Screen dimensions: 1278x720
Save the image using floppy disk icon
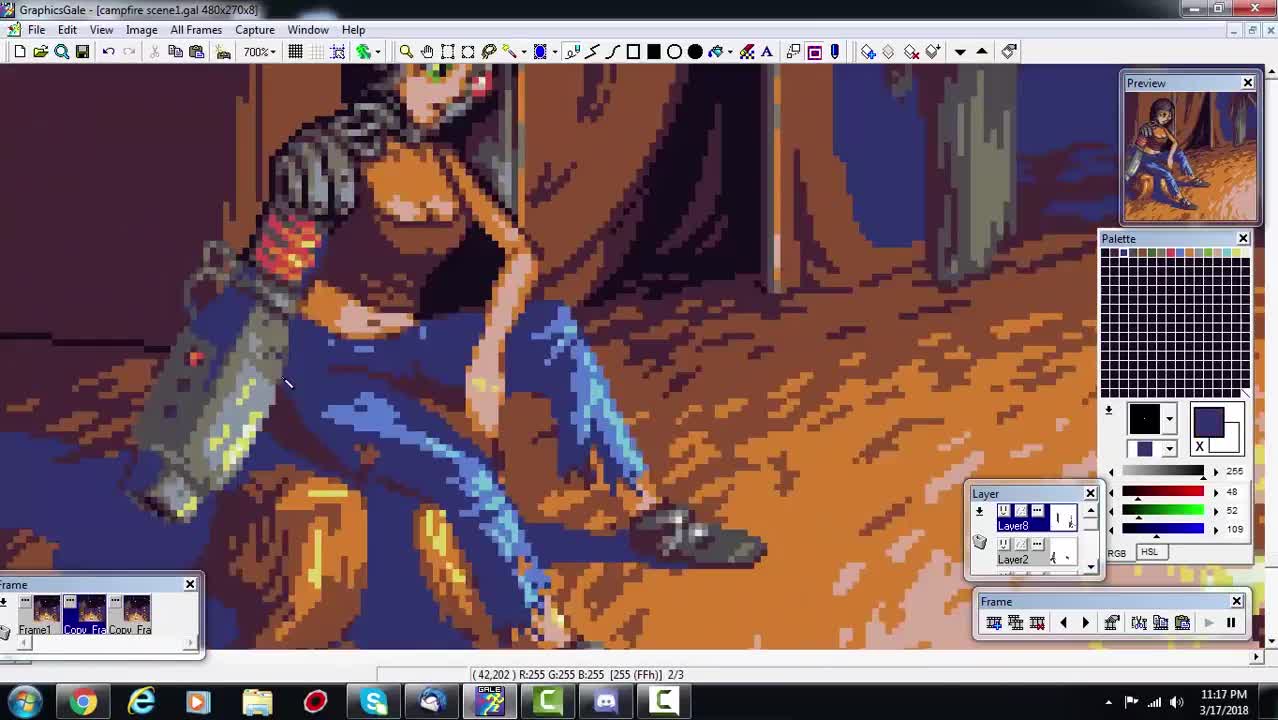tap(82, 52)
